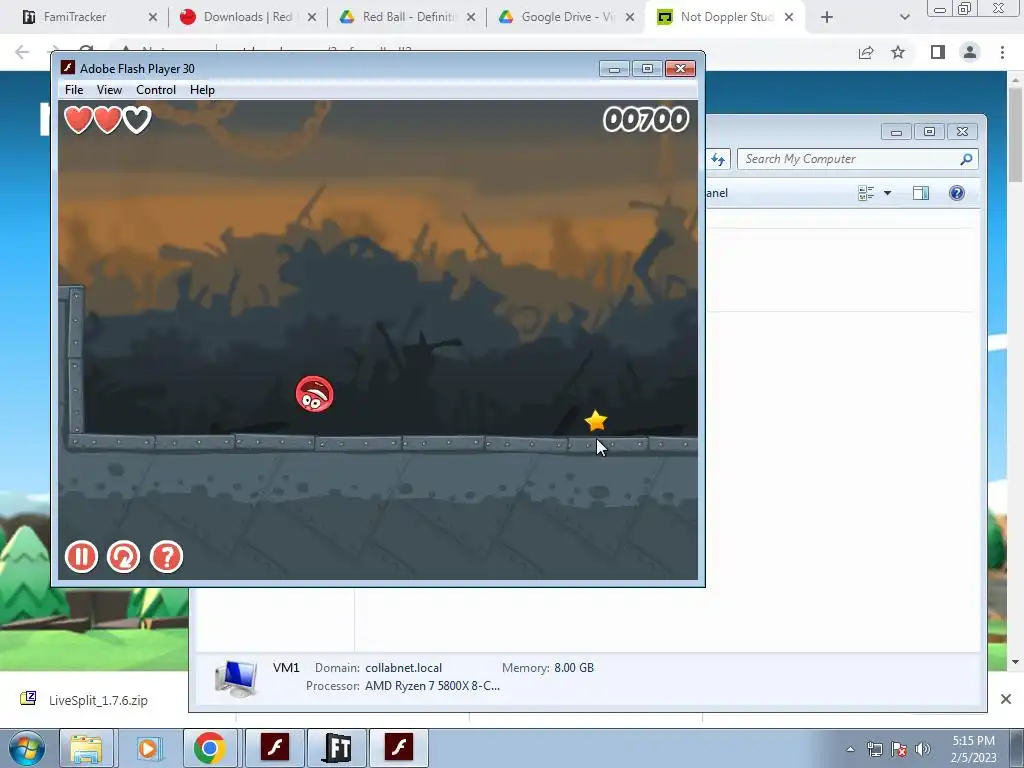Image resolution: width=1024 pixels, height=768 pixels.
Task: Go back in Chrome
Action: (x=22, y=52)
